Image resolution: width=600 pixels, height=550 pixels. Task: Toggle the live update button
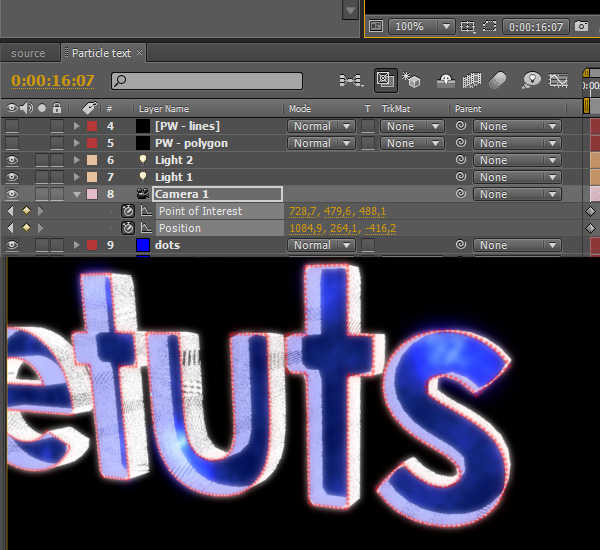pos(385,80)
